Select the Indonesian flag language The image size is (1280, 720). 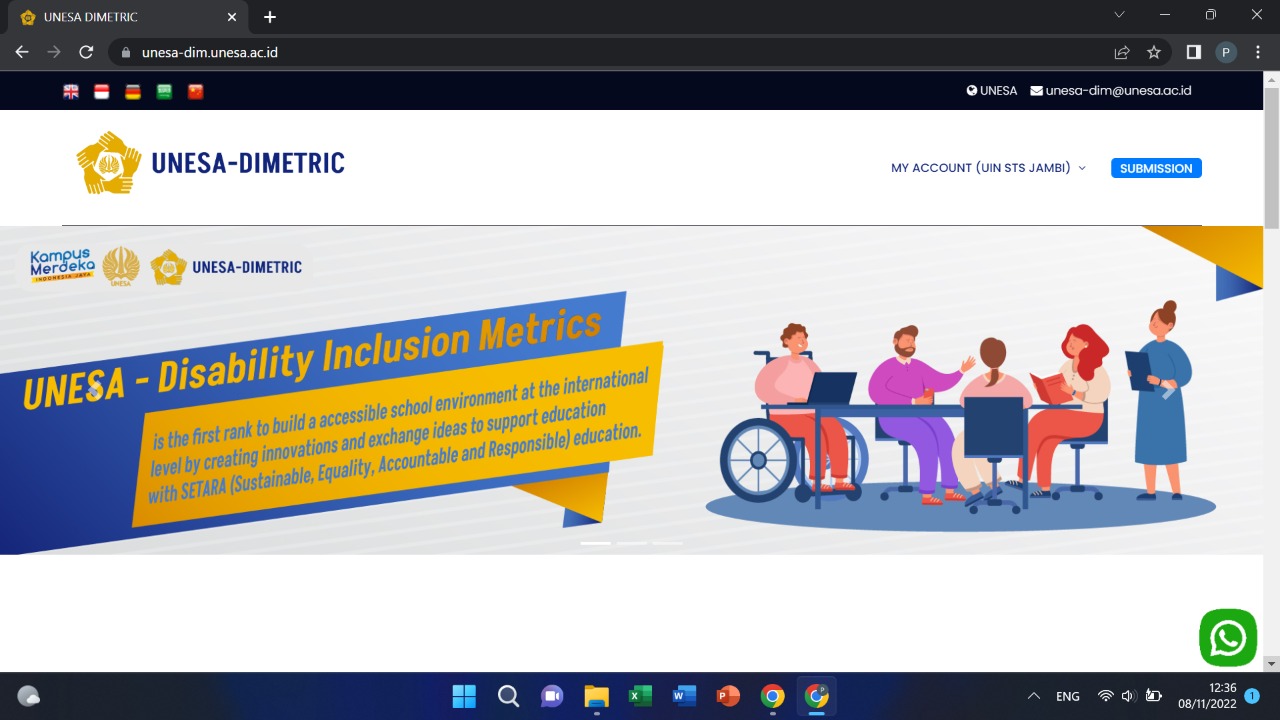pyautogui.click(x=102, y=91)
